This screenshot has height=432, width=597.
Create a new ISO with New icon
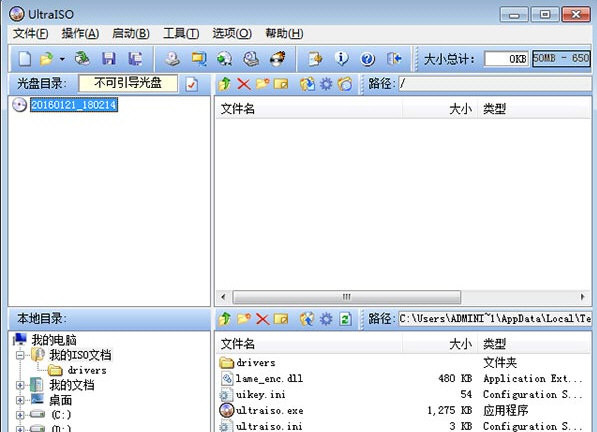tap(25, 59)
